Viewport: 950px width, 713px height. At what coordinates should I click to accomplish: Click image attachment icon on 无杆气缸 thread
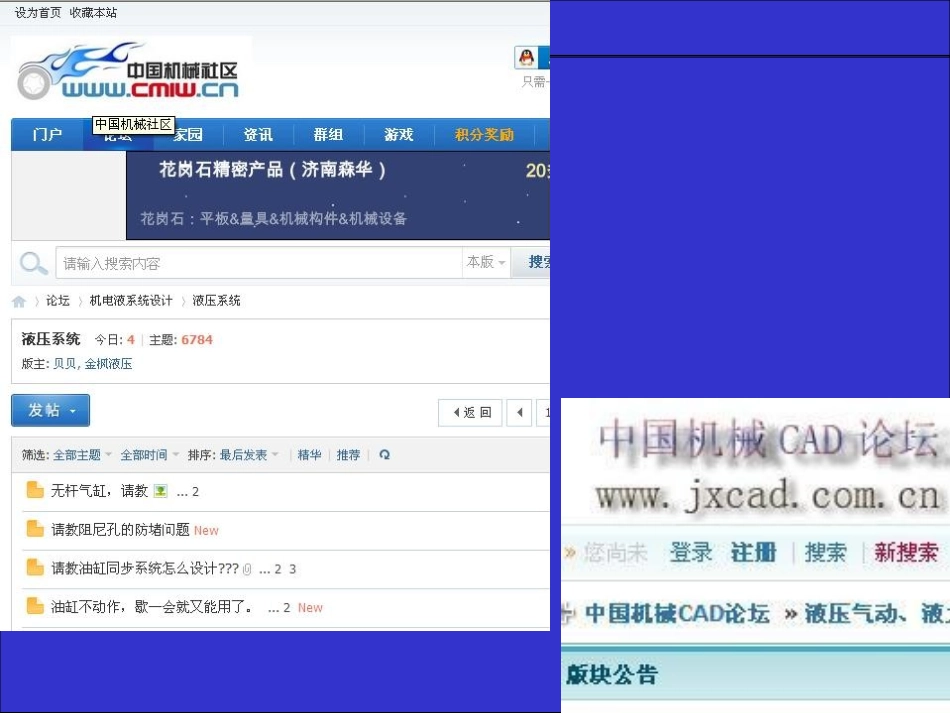(161, 491)
